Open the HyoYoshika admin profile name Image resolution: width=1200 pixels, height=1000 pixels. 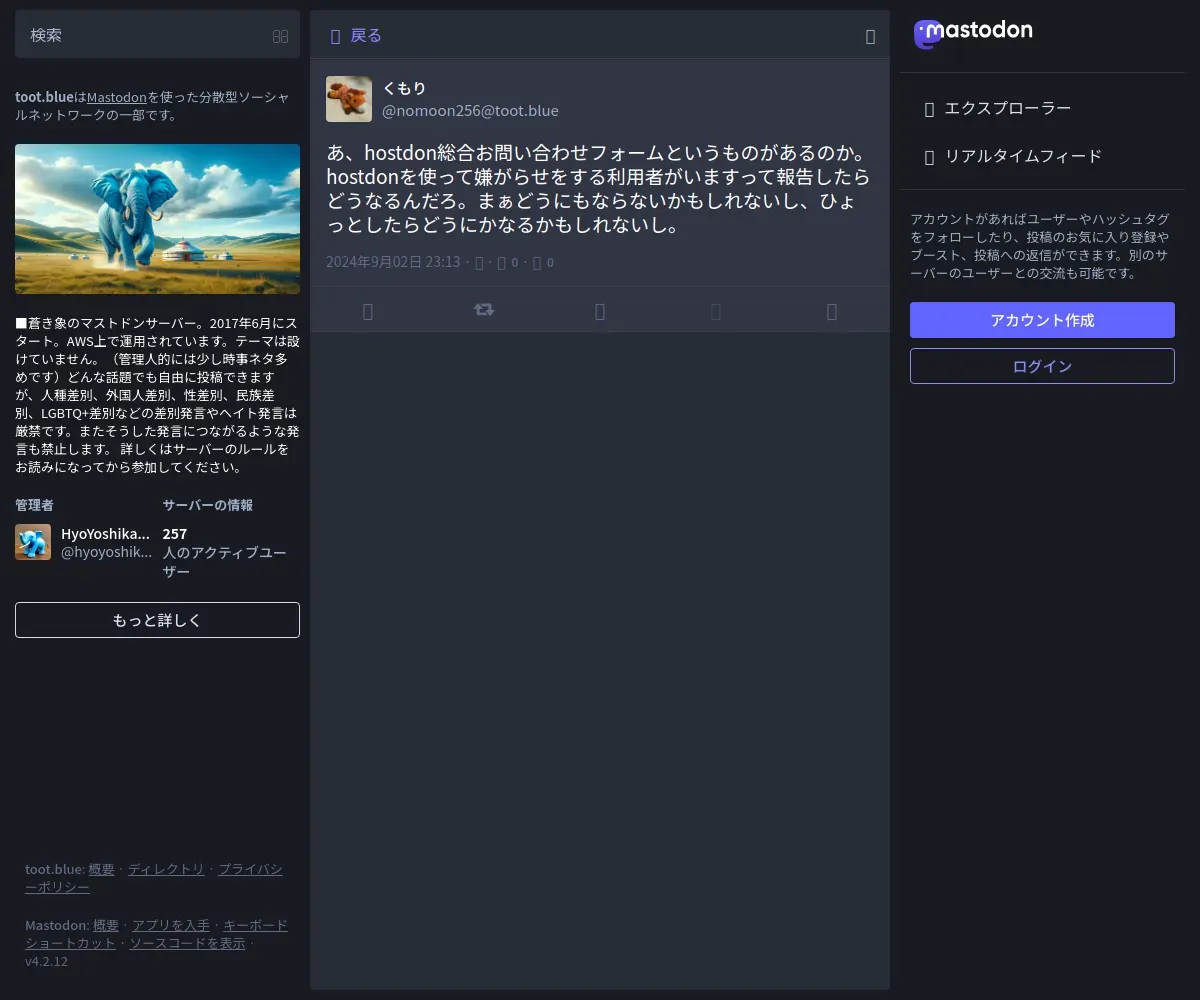pos(105,533)
